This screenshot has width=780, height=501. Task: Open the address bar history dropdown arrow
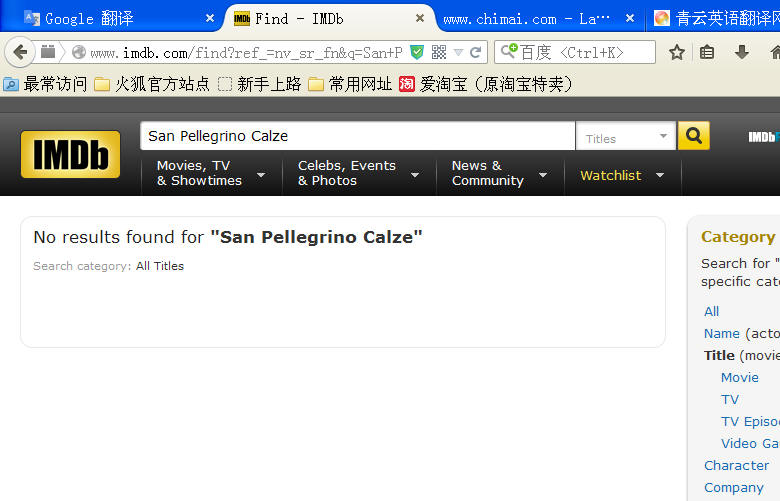coord(459,52)
